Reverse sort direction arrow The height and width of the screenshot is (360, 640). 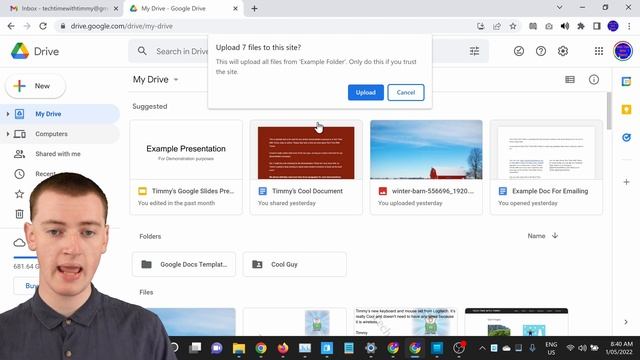(x=555, y=236)
